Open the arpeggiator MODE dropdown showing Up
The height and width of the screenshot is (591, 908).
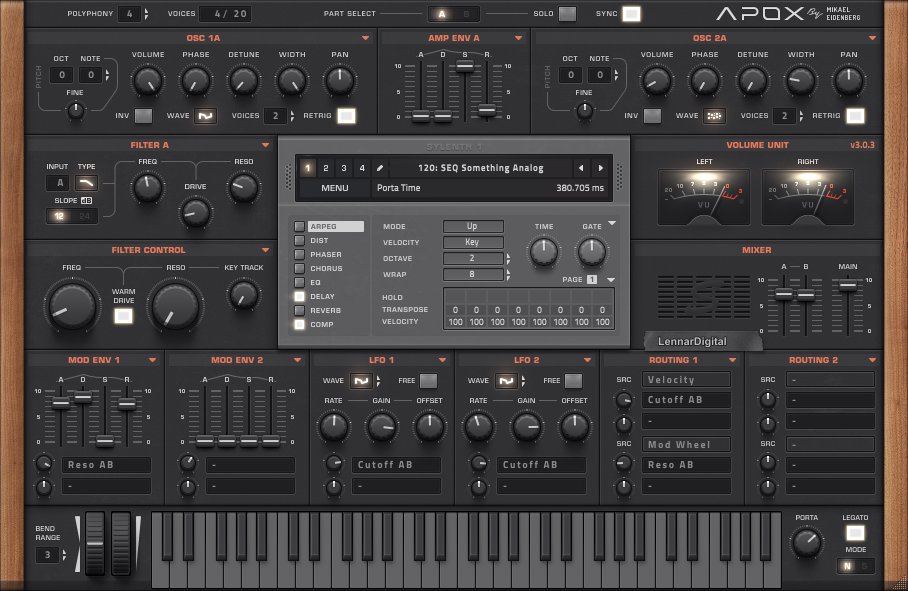pyautogui.click(x=472, y=226)
